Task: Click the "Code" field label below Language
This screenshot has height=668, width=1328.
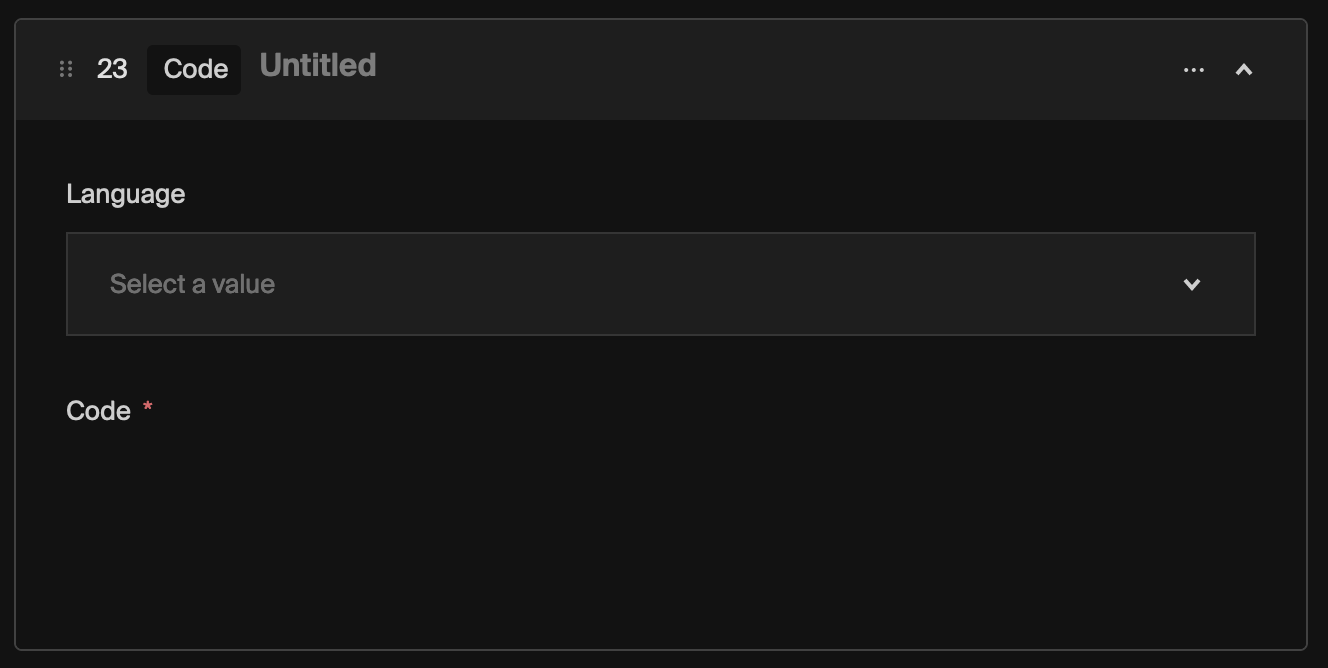Action: [98, 411]
